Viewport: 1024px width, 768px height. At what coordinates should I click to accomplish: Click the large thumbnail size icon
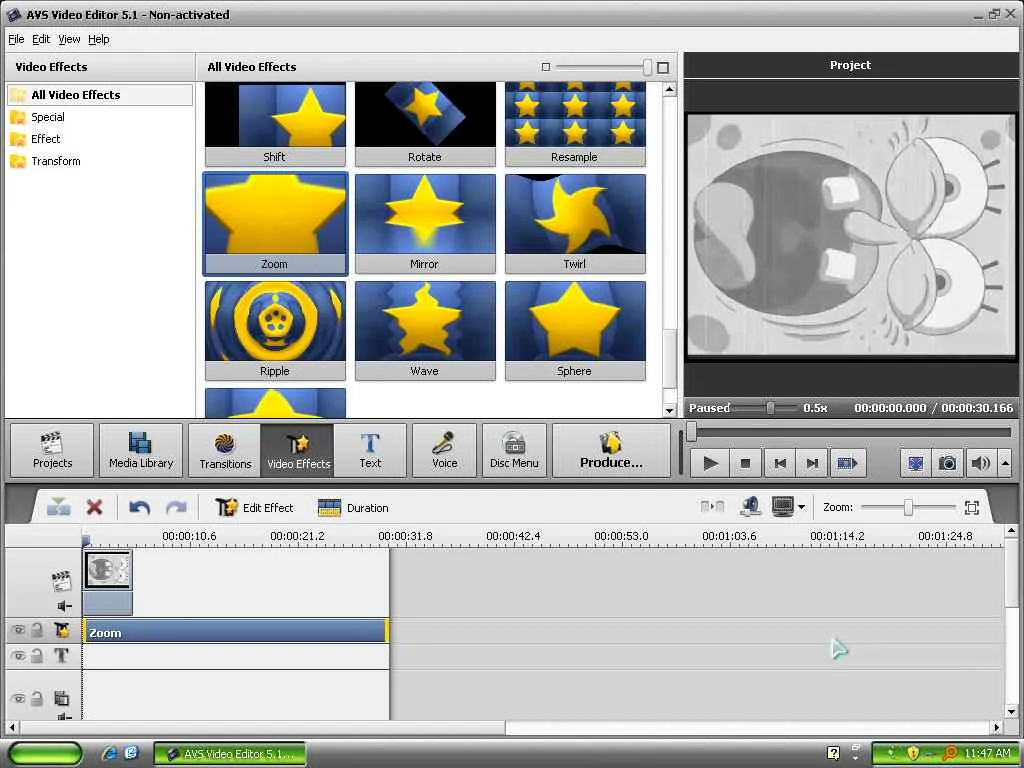point(663,67)
